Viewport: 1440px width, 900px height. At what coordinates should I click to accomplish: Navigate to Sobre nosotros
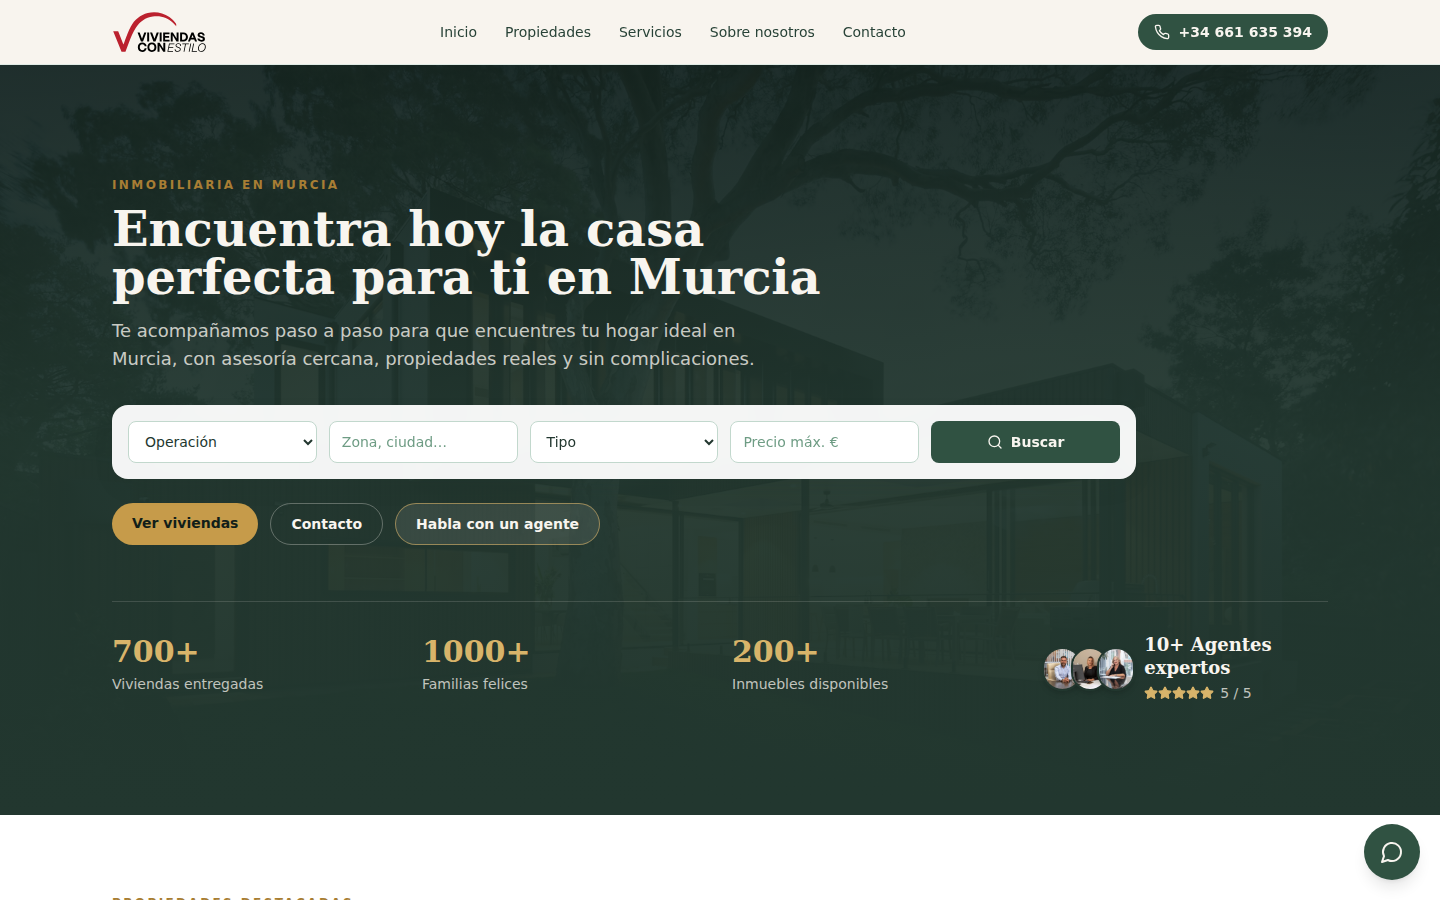pyautogui.click(x=762, y=32)
